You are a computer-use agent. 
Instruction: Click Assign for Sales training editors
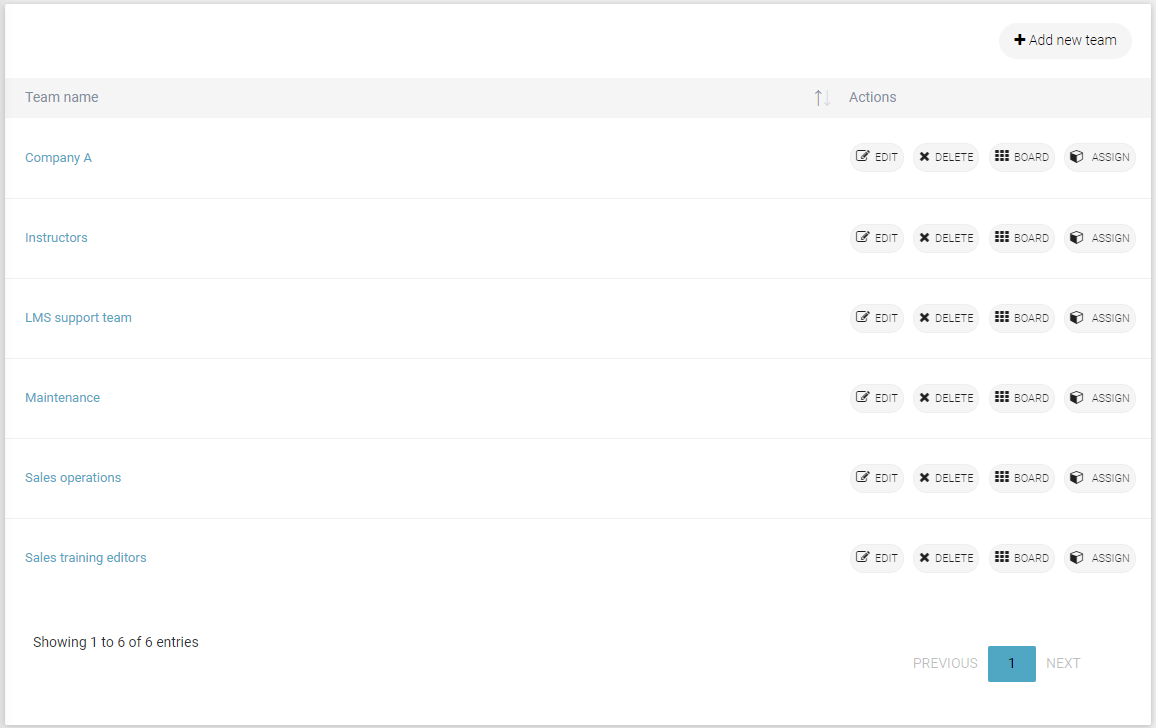(x=1099, y=558)
